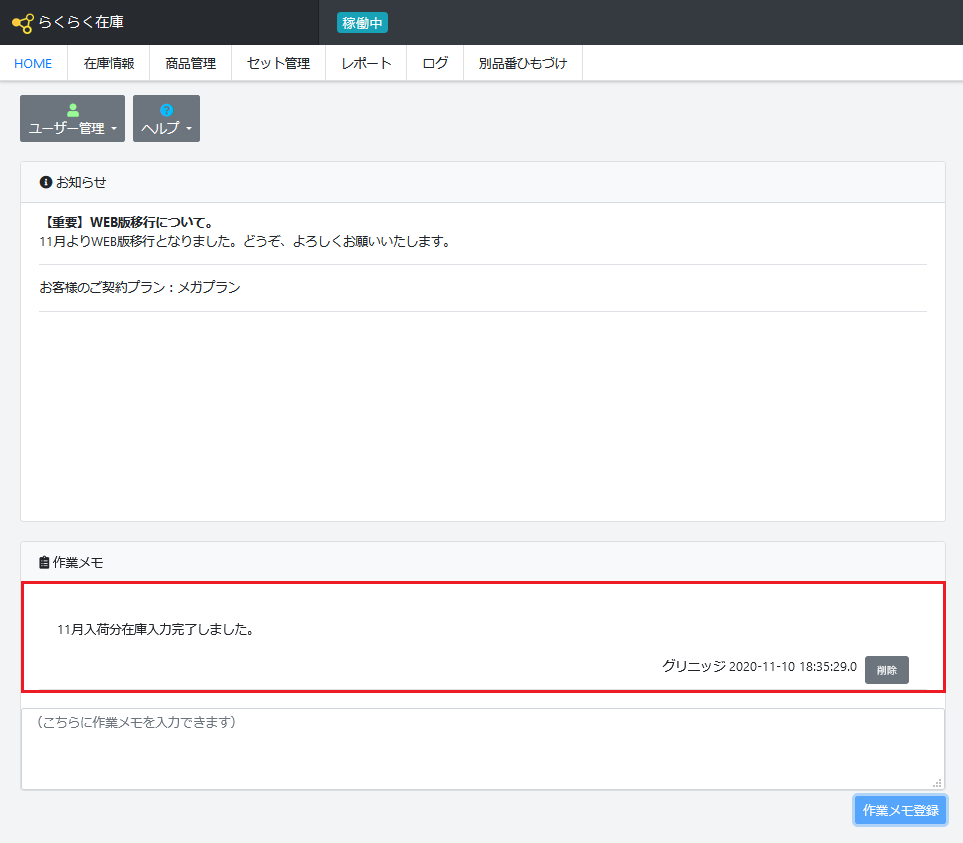
Task: Click the 作業メモ clipboard icon
Action: (44, 562)
